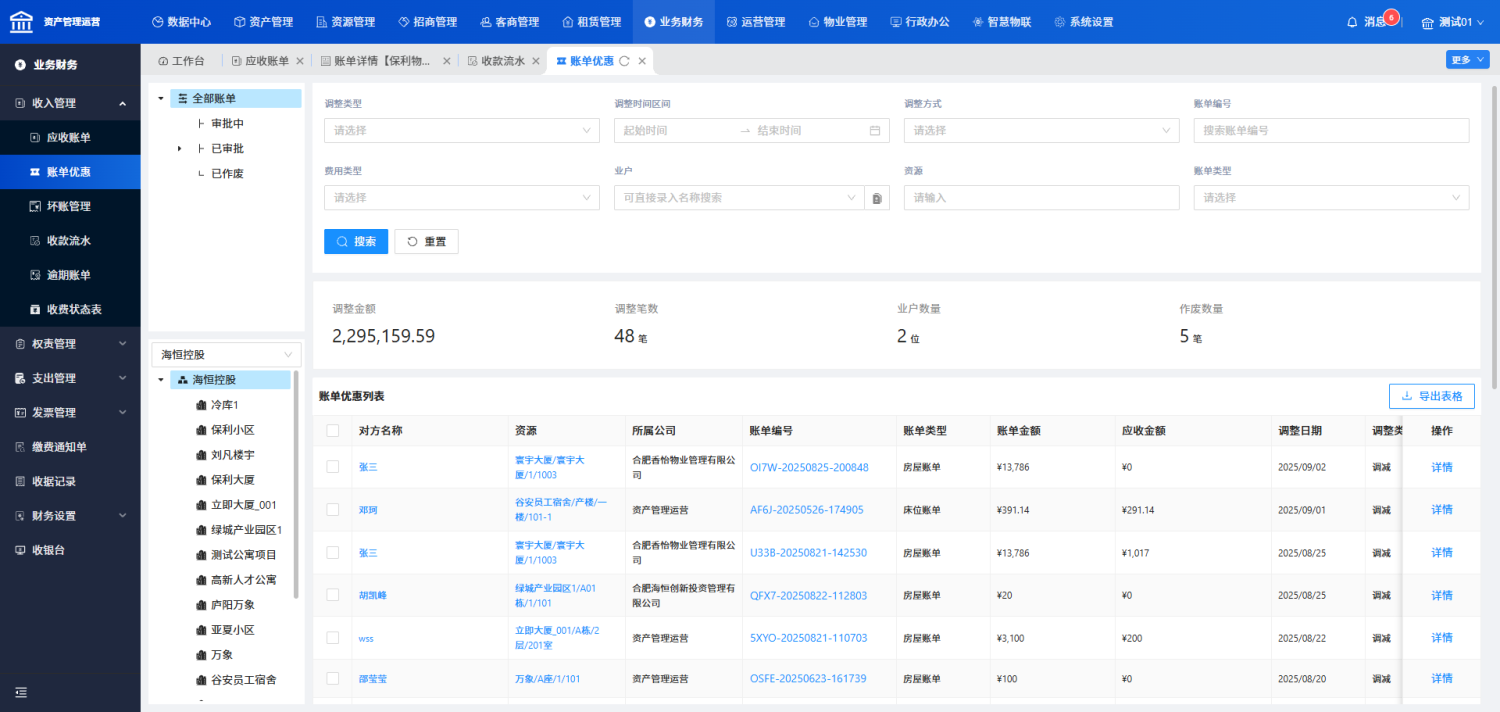Click the 导出表格 export button
The height and width of the screenshot is (712, 1500).
[1432, 396]
